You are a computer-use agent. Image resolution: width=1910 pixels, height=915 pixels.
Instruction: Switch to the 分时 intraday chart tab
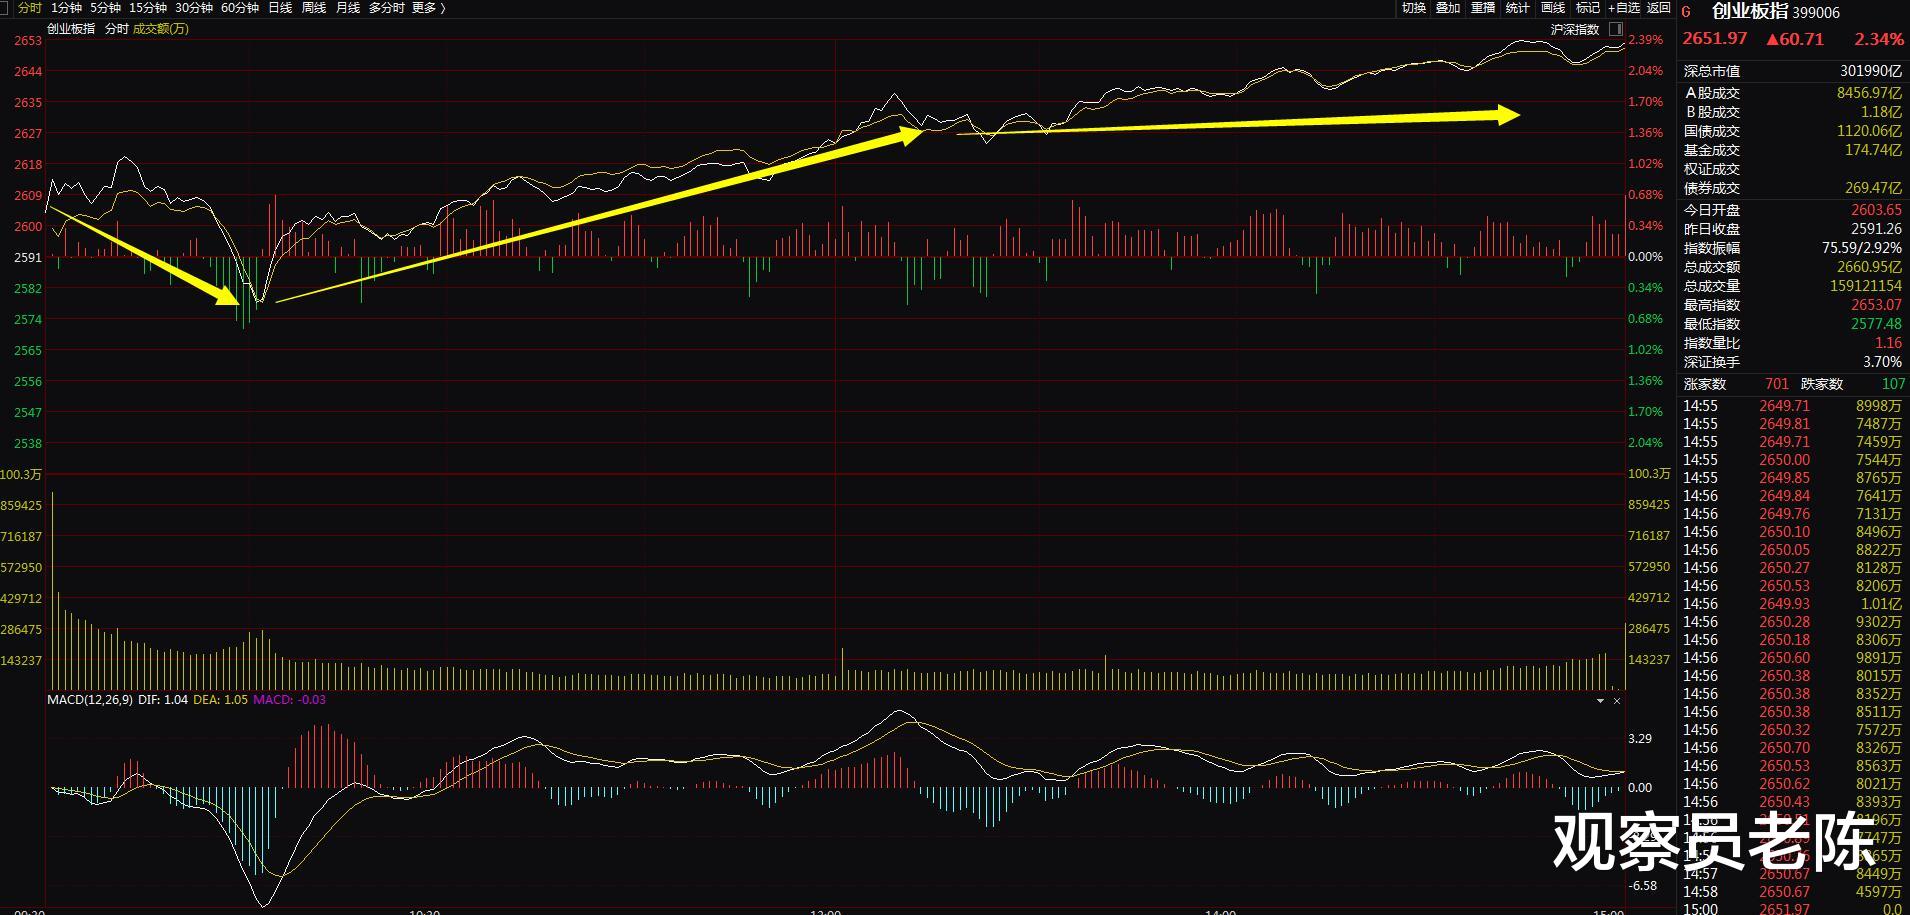click(x=29, y=8)
